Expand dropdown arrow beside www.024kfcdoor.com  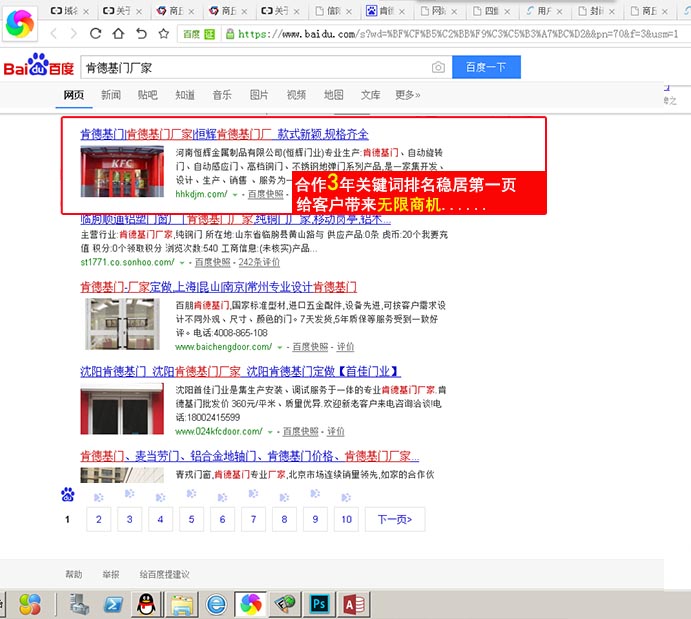270,432
